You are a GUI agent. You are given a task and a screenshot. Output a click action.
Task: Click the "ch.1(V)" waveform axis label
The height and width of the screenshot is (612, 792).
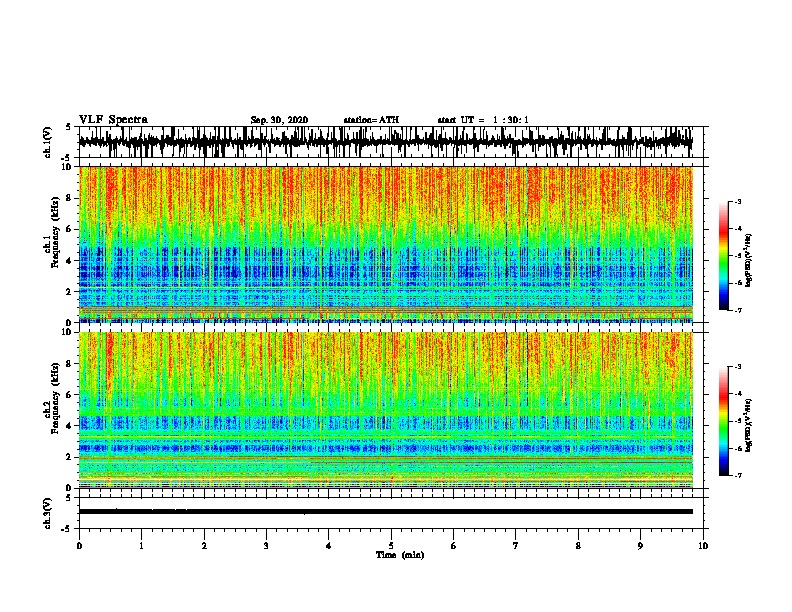pos(47,142)
